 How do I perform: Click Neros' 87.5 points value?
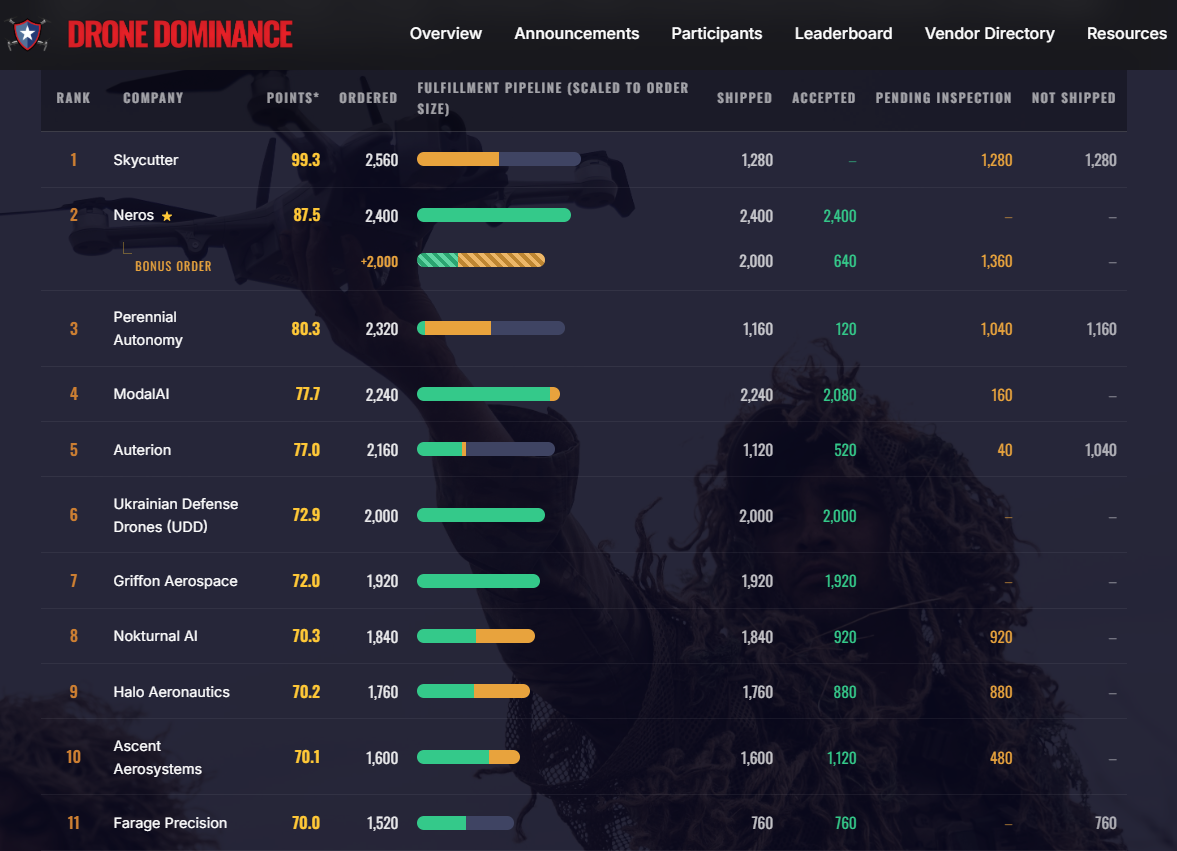click(x=306, y=215)
